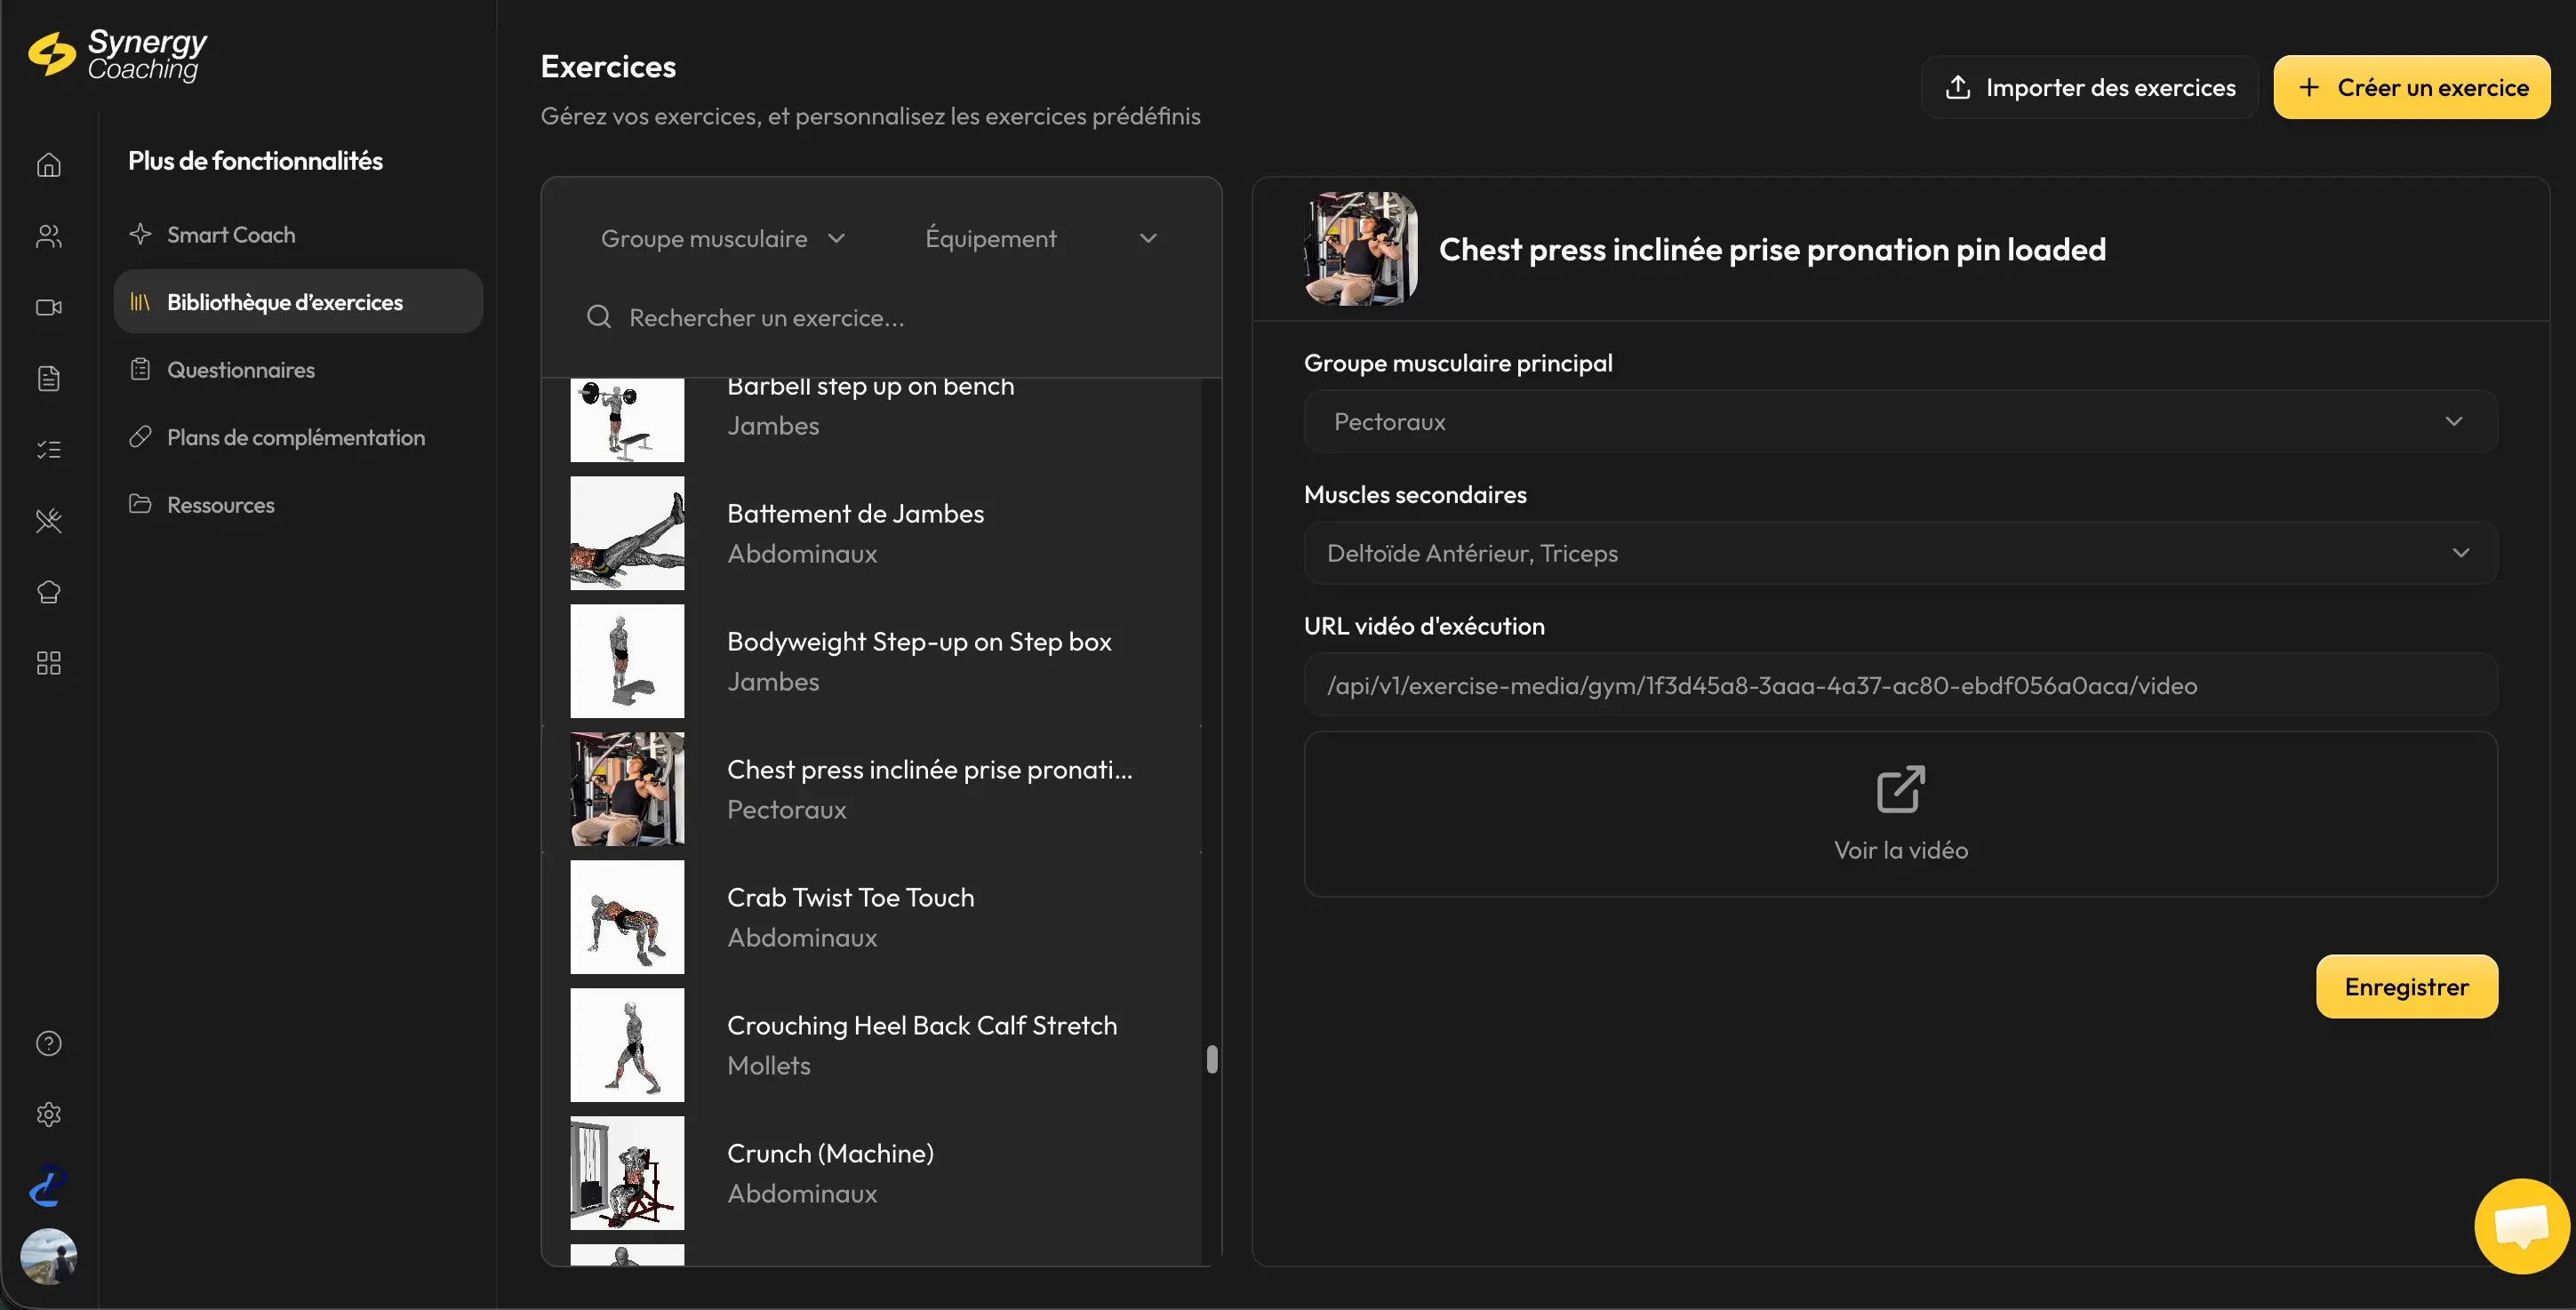Open the chef hat sidebar icon
This screenshot has height=1310, width=2576.
48,592
